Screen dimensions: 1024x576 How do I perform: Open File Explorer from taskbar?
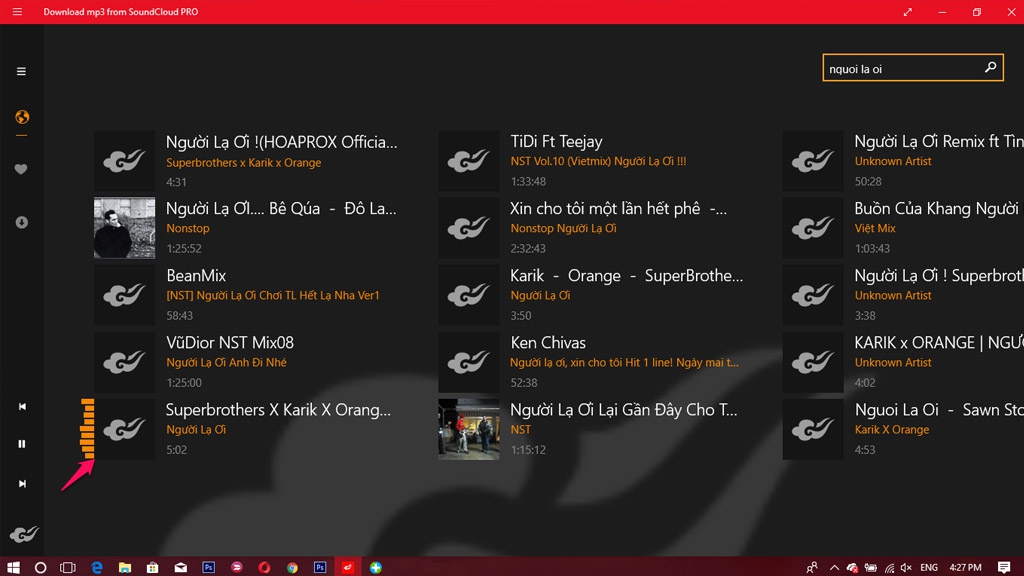tap(125, 568)
